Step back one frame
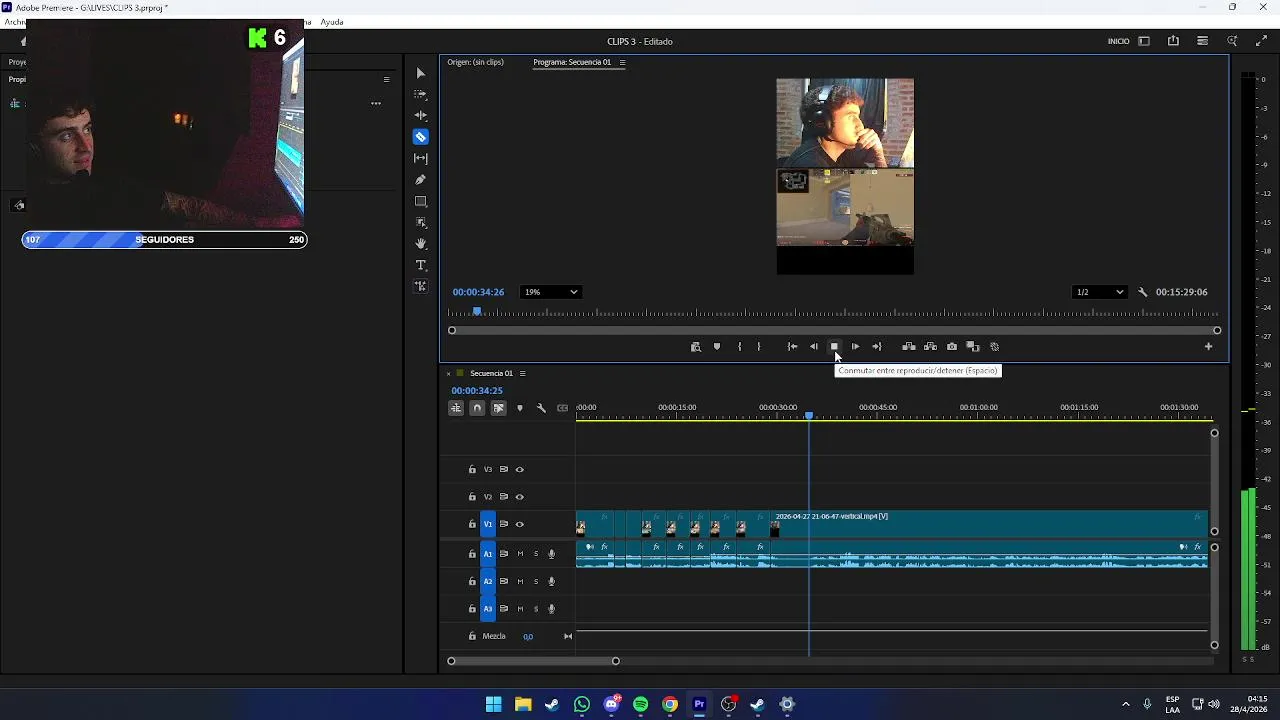 point(813,347)
